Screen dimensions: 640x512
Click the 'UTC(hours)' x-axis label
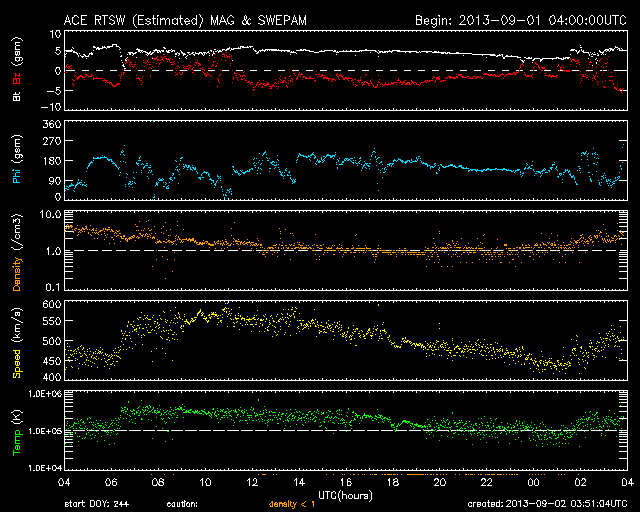(345, 496)
